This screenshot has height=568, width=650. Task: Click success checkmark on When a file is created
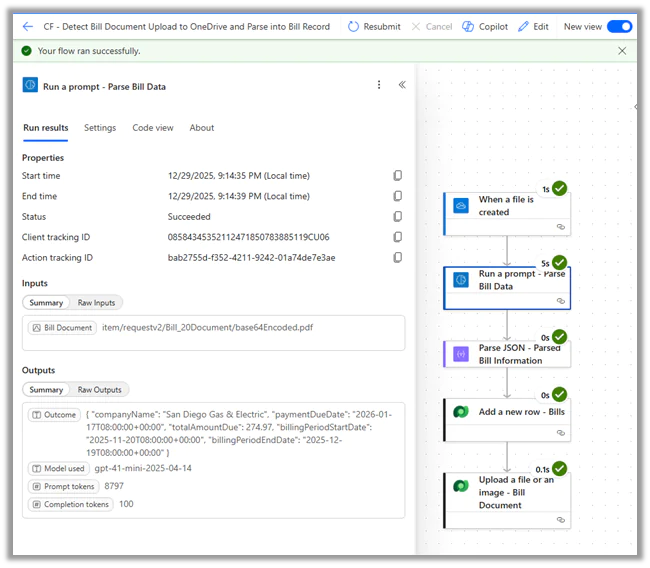[x=560, y=189]
